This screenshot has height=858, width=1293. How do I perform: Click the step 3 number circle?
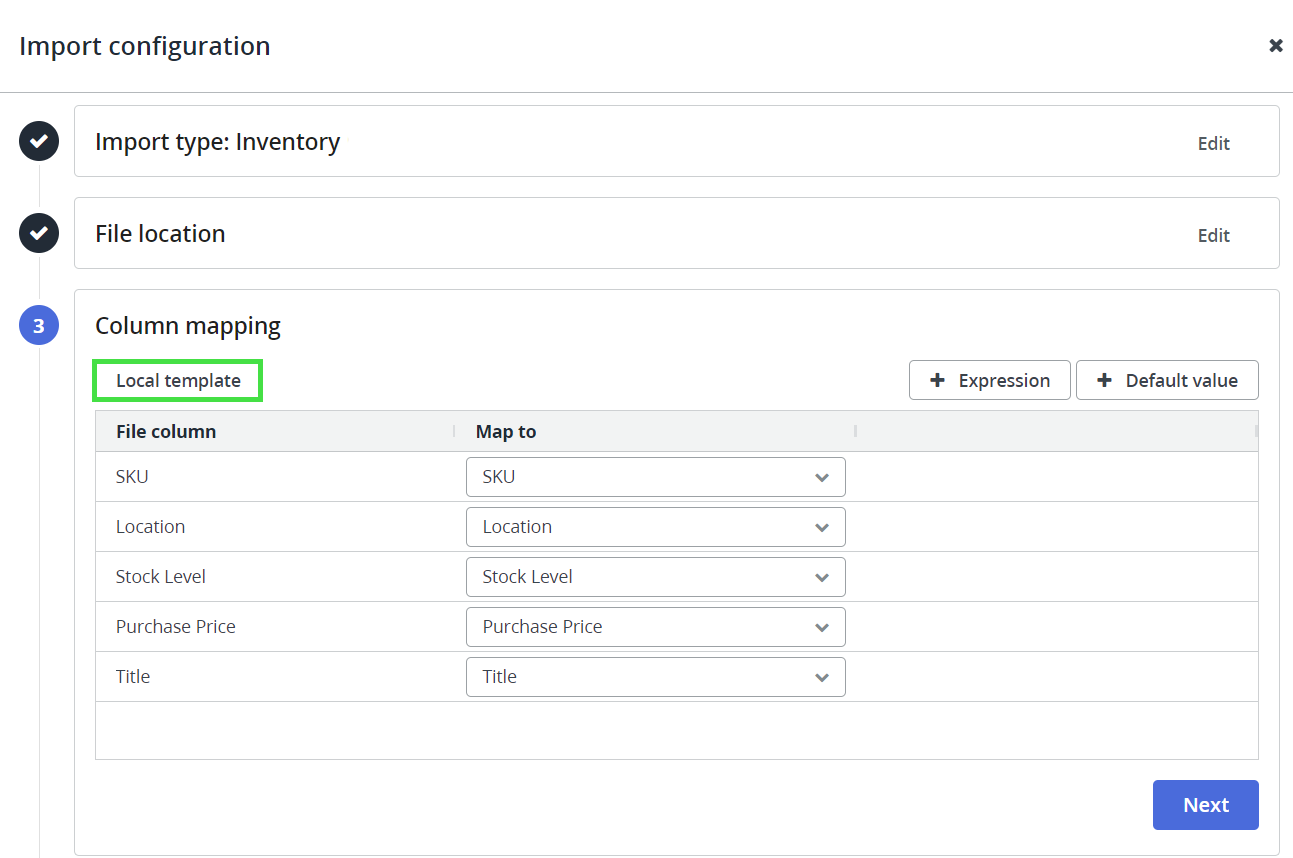tap(39, 326)
